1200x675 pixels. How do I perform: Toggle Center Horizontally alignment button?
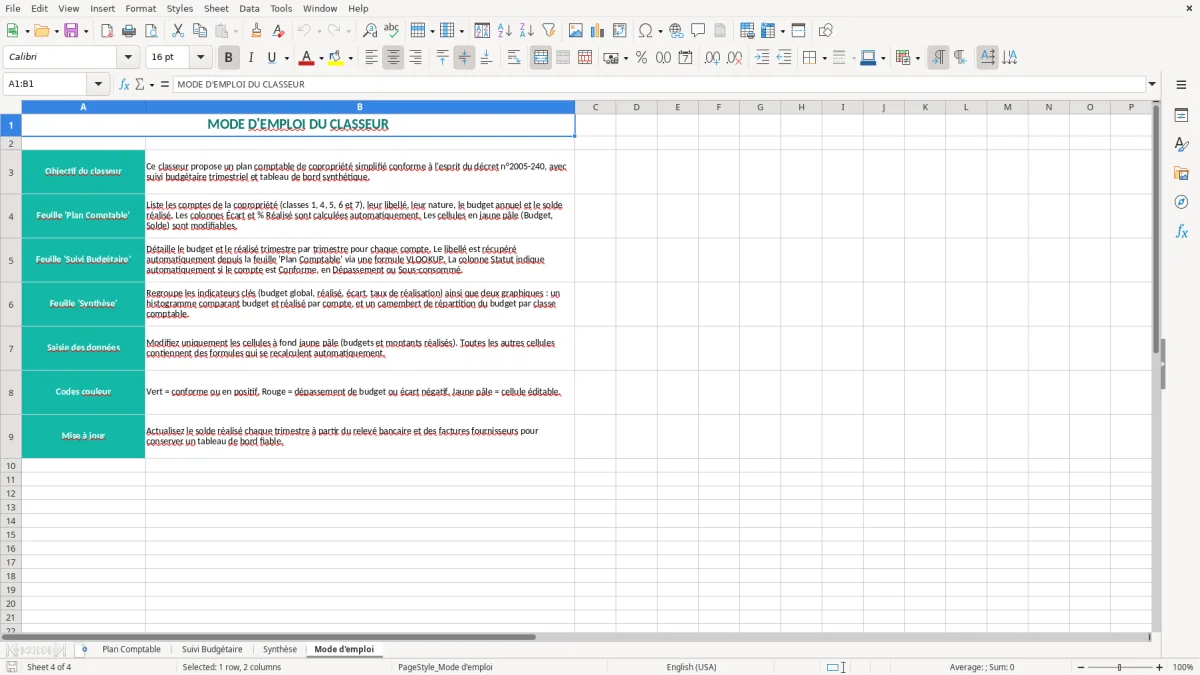(393, 58)
